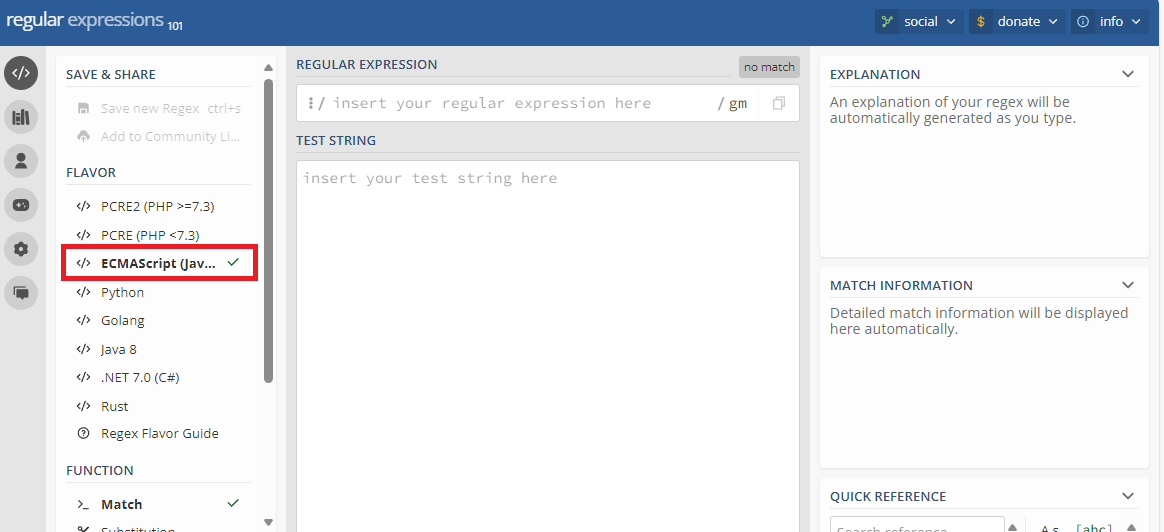Collapse the Quick Reference panel
Image resolution: width=1164 pixels, height=532 pixels.
click(x=1128, y=496)
